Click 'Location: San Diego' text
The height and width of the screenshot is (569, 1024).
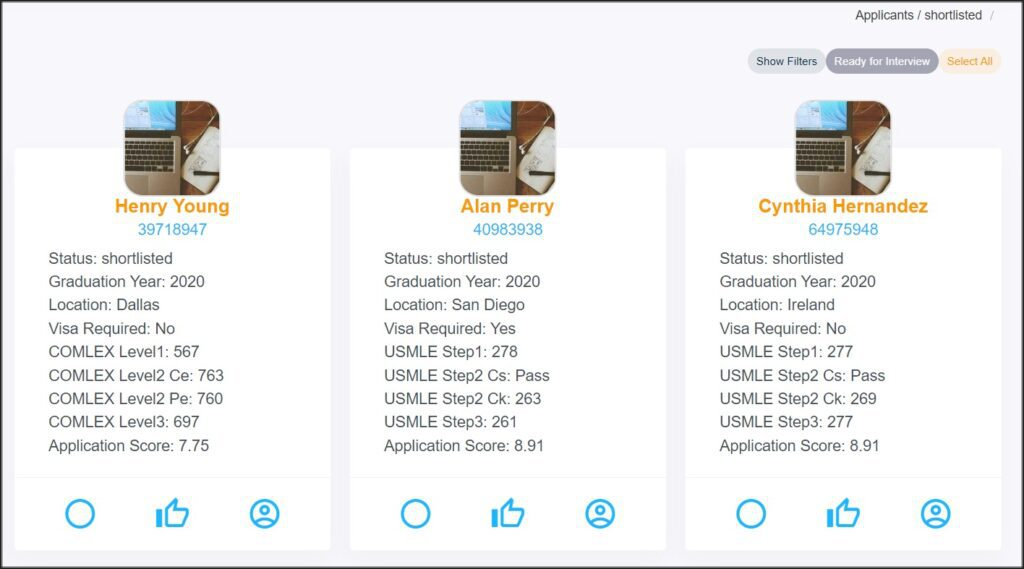[454, 305]
